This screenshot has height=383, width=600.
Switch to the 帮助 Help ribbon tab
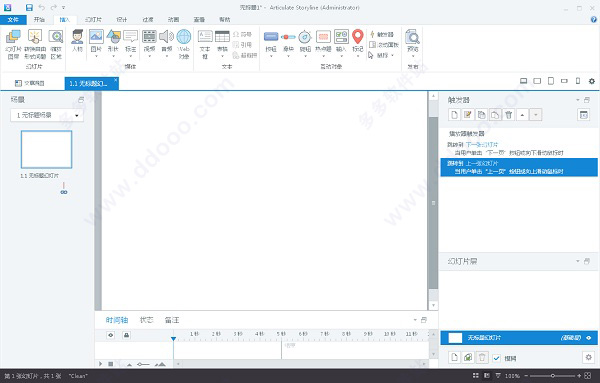click(225, 20)
